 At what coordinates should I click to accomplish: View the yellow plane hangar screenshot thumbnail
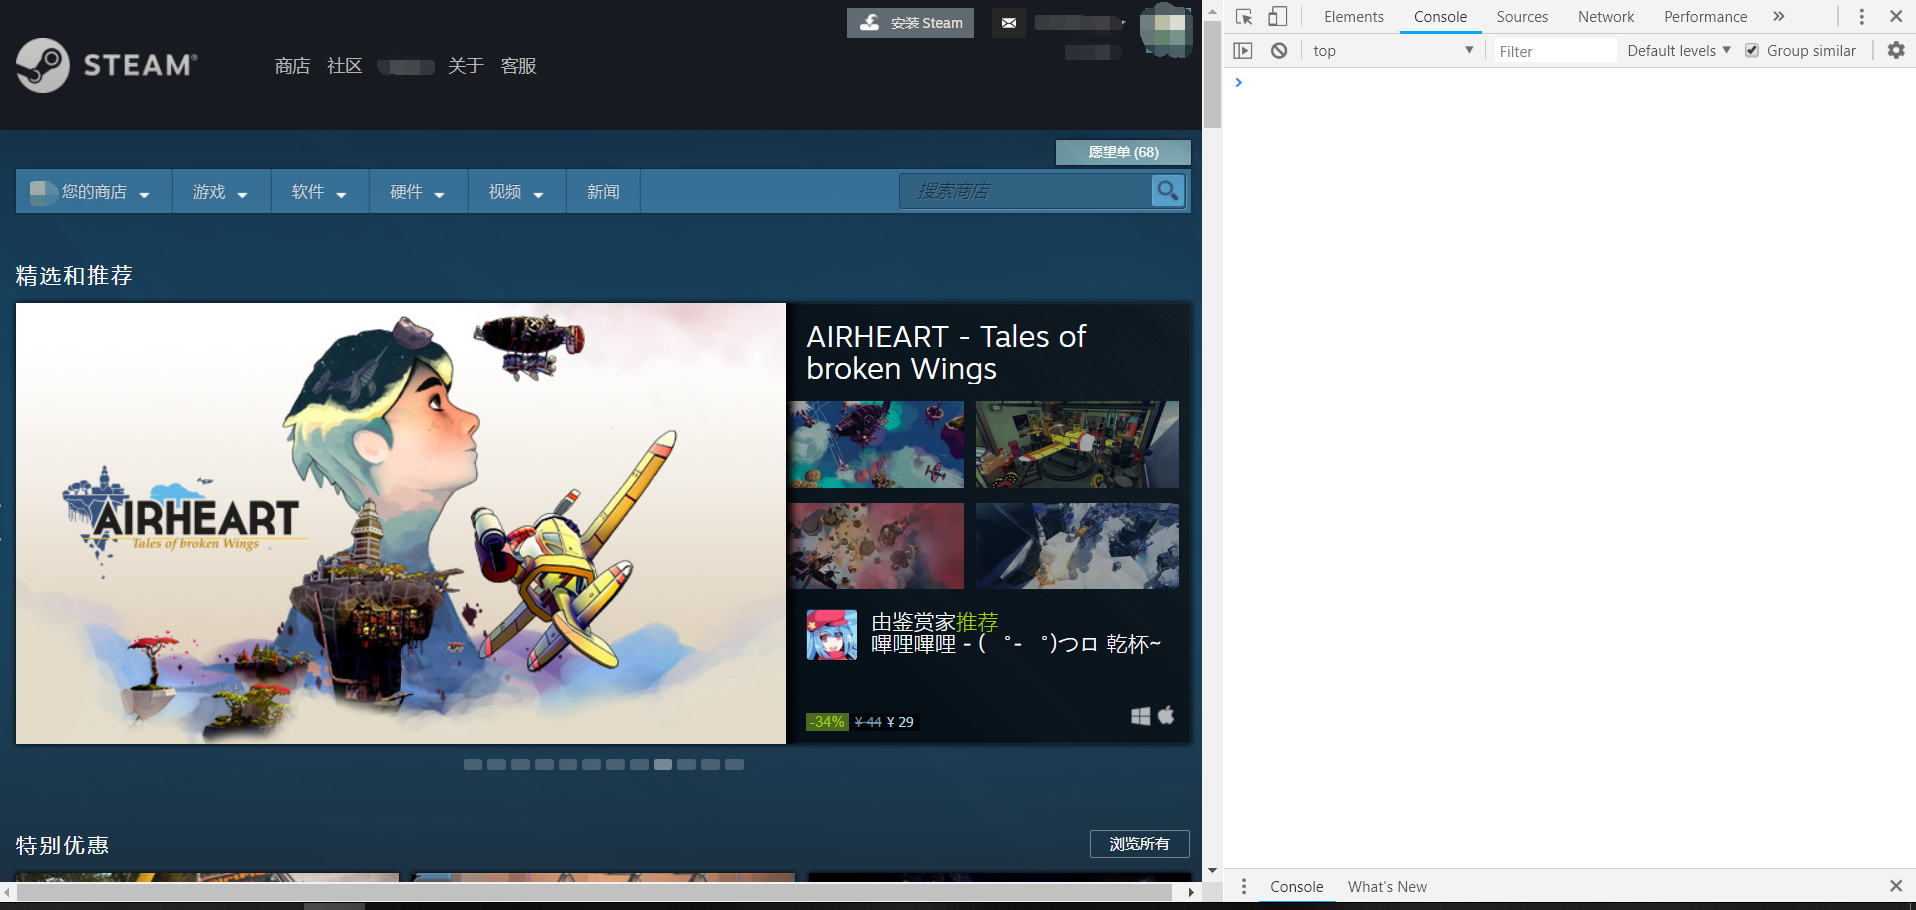click(1077, 445)
